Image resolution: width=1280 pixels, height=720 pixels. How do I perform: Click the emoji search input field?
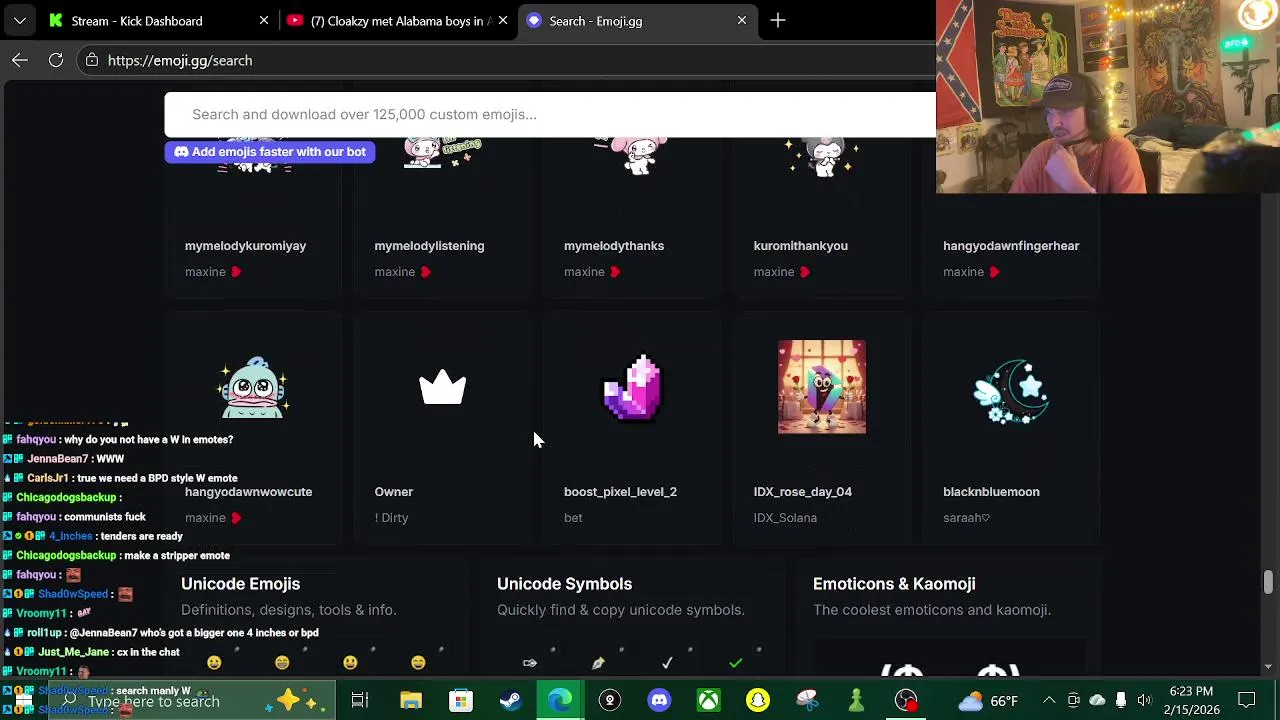(x=550, y=114)
